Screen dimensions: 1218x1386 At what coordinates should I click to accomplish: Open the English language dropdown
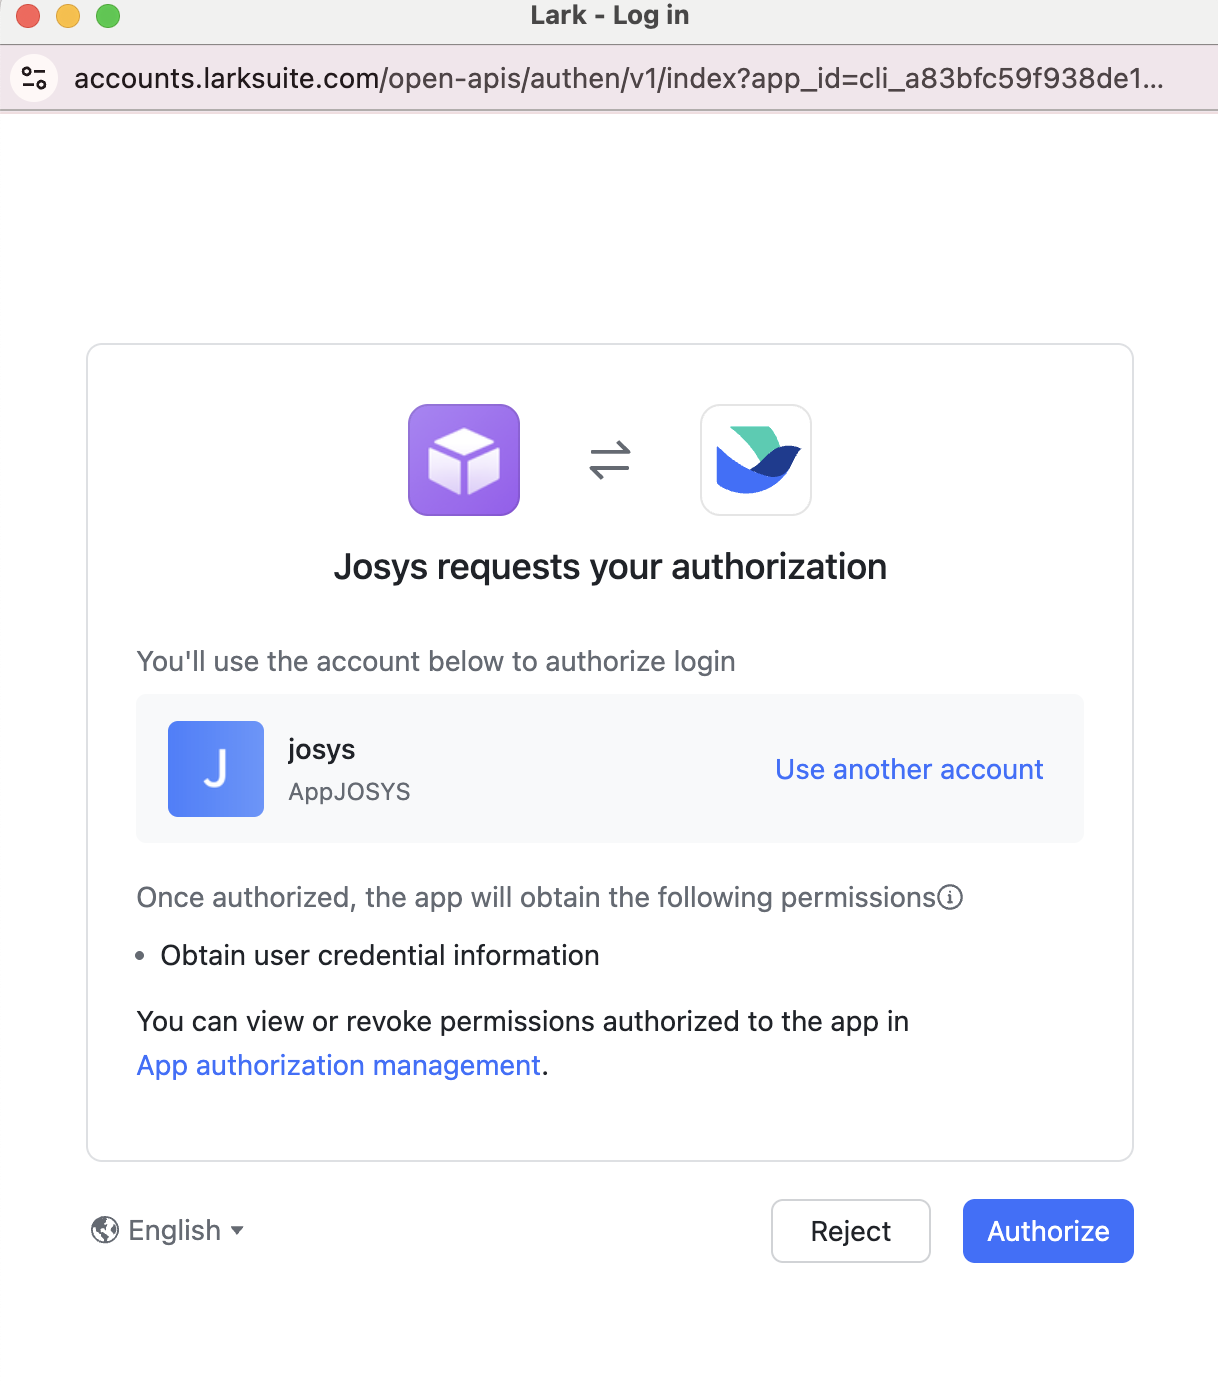(x=175, y=1230)
